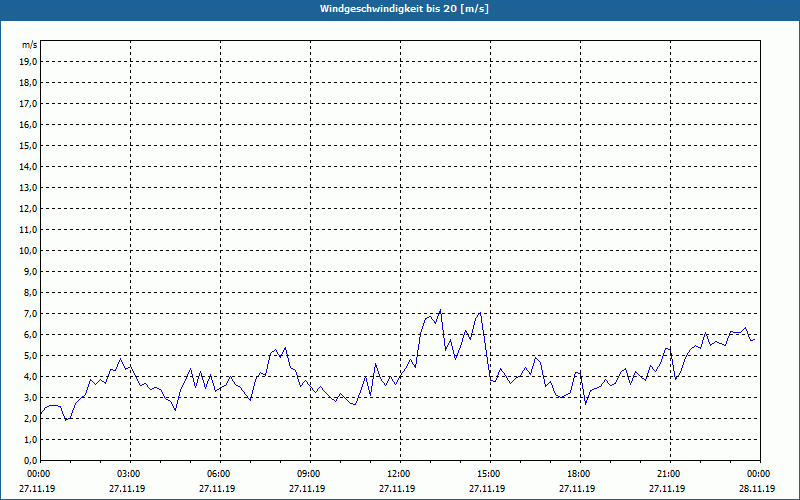Click the 27.11.19 date beneath 15:00

pos(487,489)
